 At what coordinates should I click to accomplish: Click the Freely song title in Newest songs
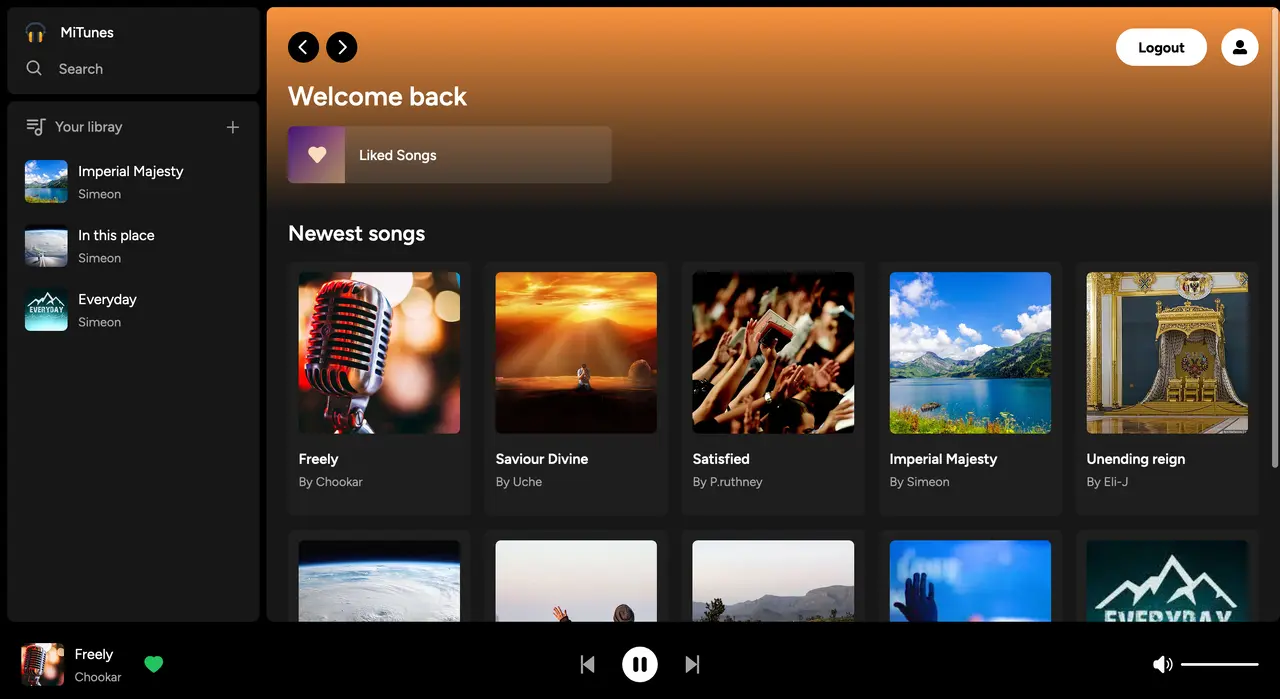[318, 459]
